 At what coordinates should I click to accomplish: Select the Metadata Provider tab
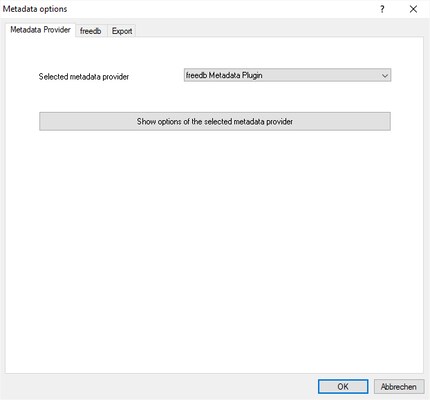40,30
